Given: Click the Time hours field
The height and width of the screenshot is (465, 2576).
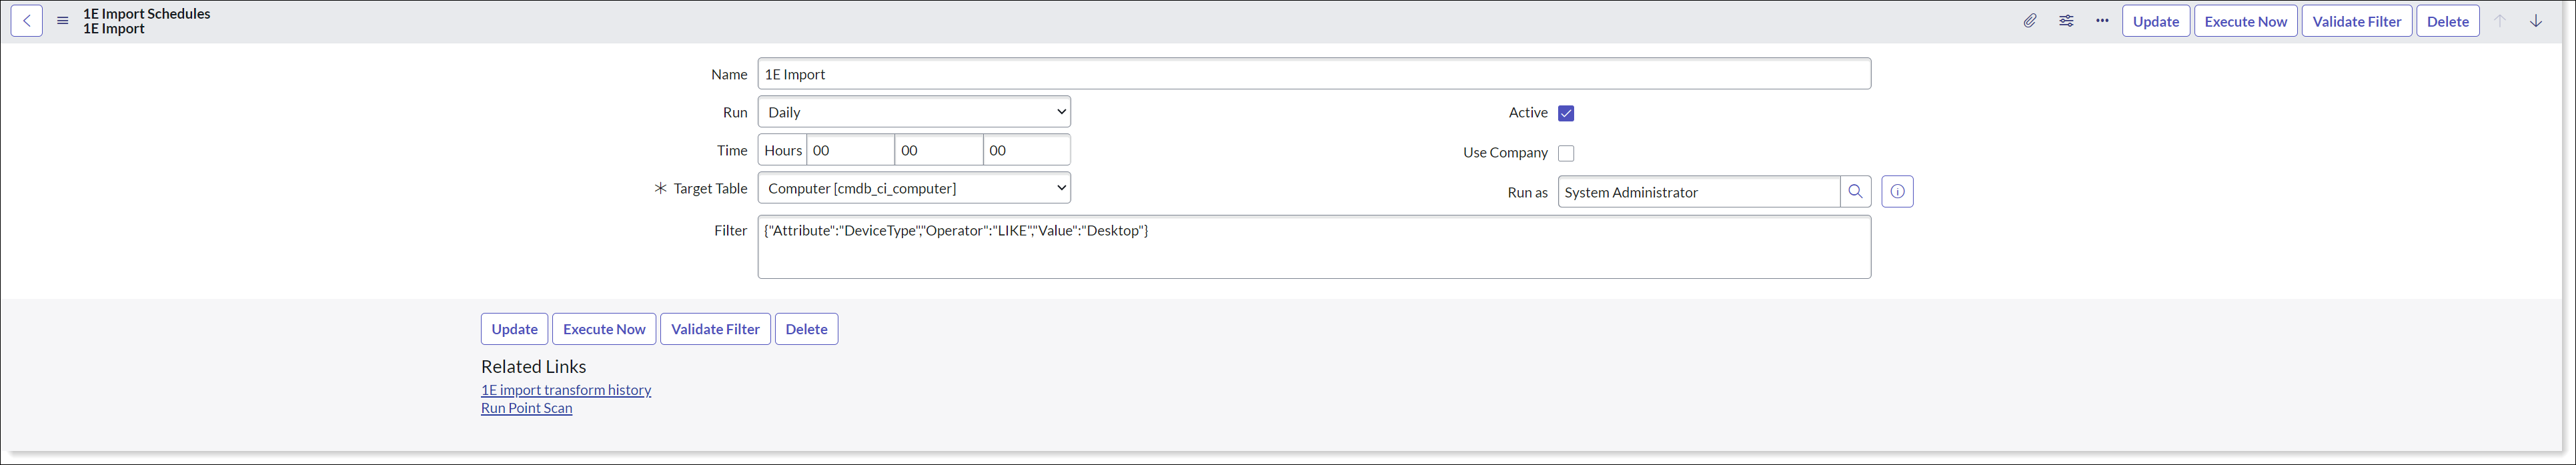Looking at the screenshot, I should [x=850, y=150].
